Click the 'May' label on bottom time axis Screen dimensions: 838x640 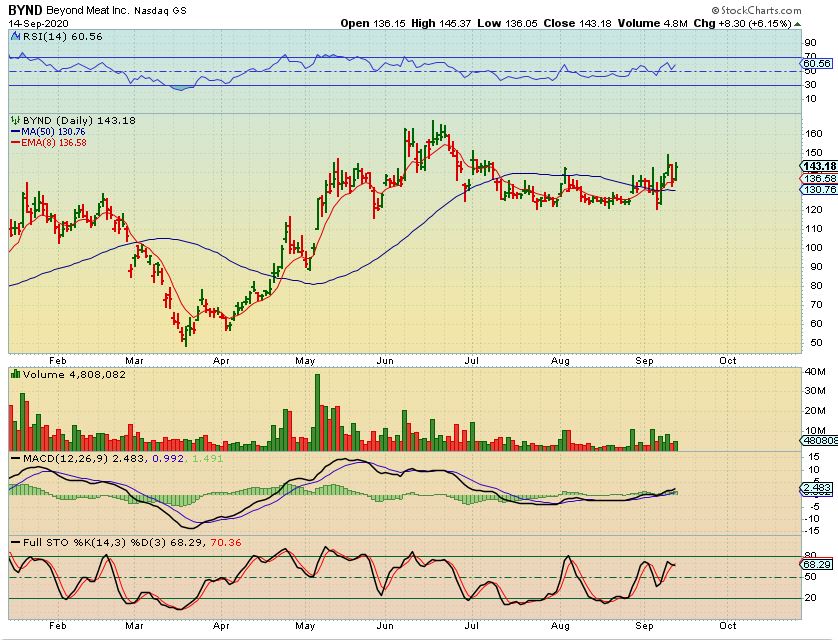click(x=305, y=626)
